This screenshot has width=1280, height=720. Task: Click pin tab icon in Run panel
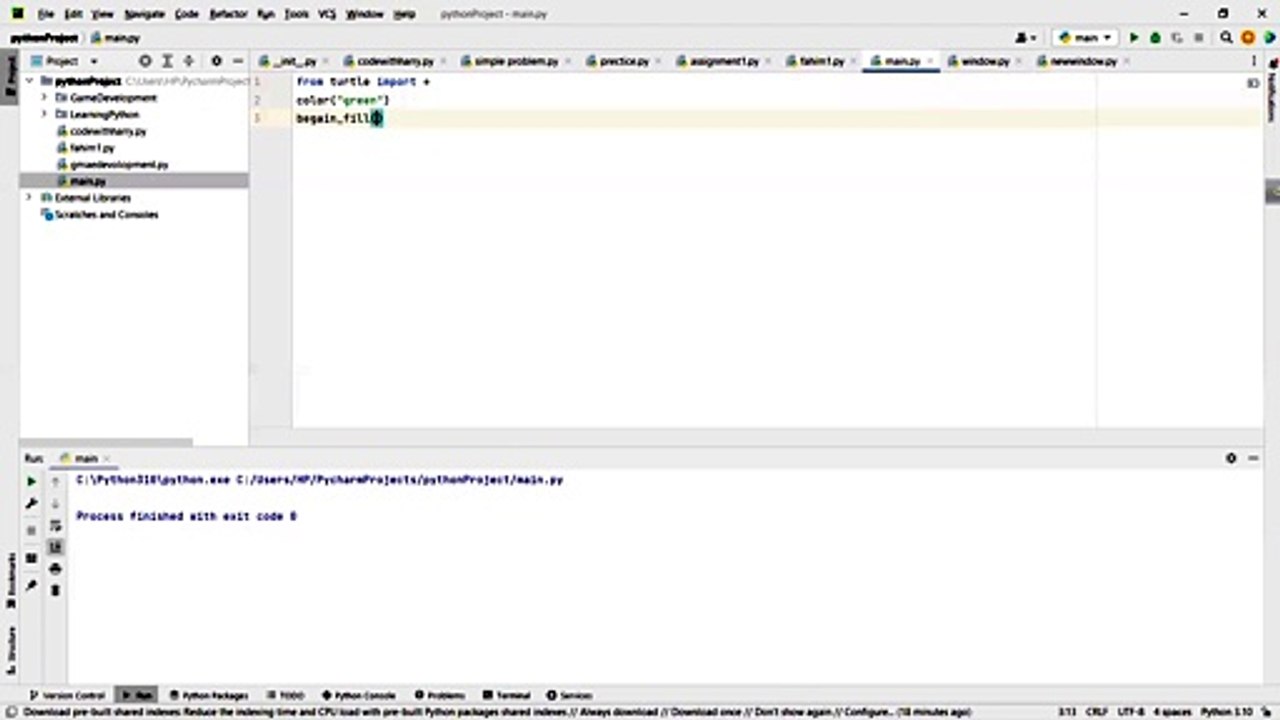click(32, 585)
